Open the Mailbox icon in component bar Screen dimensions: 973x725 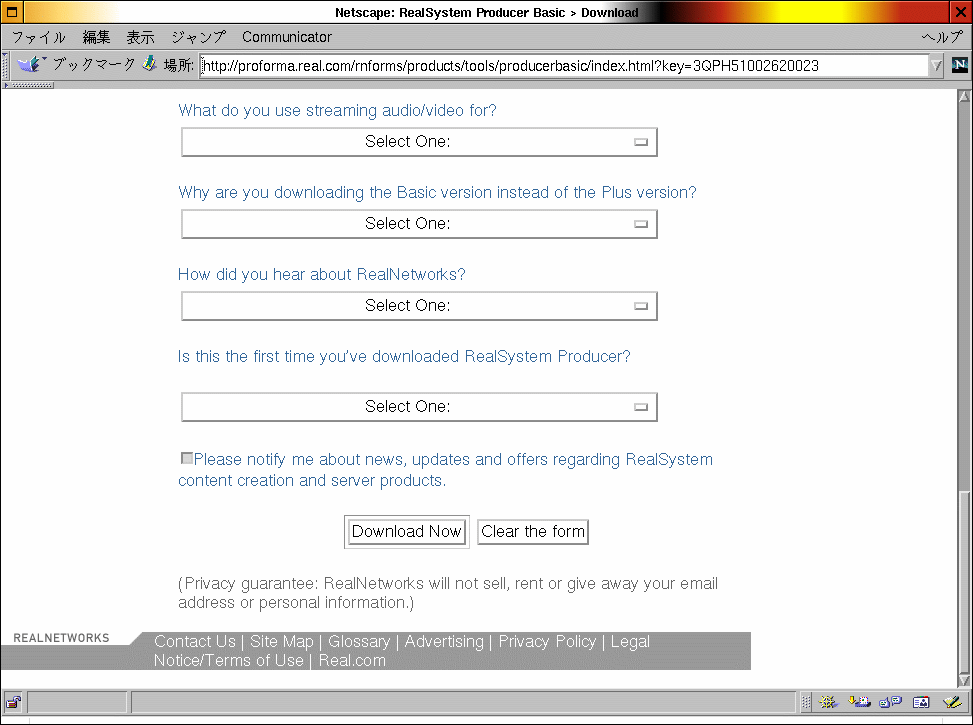click(859, 702)
